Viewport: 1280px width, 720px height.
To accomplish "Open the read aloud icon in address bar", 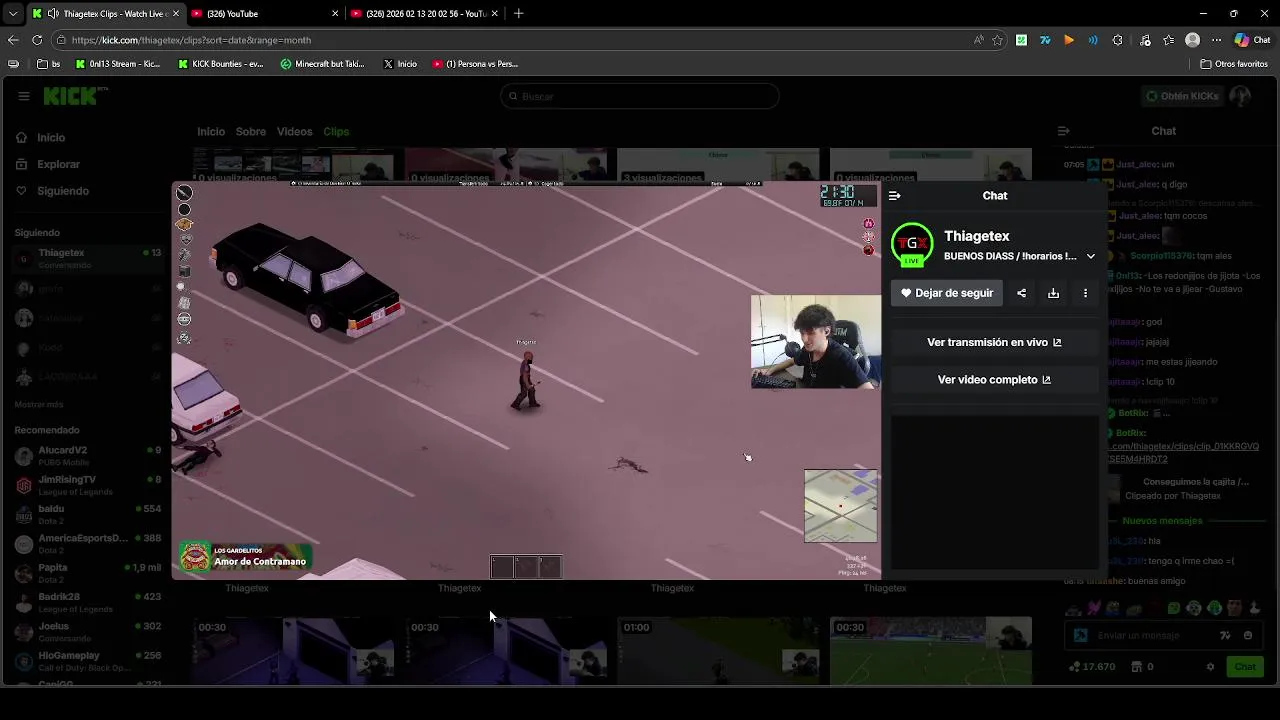I will pyautogui.click(x=978, y=40).
